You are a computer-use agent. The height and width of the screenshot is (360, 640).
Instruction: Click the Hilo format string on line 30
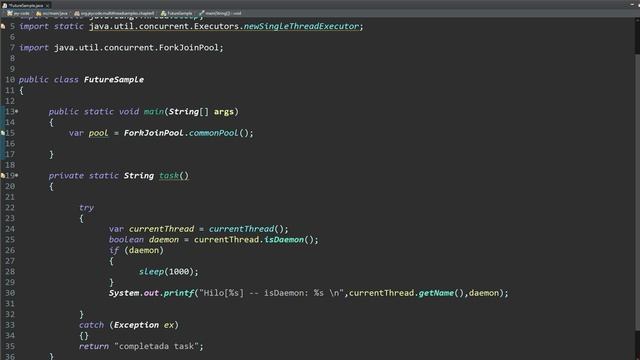pos(271,293)
